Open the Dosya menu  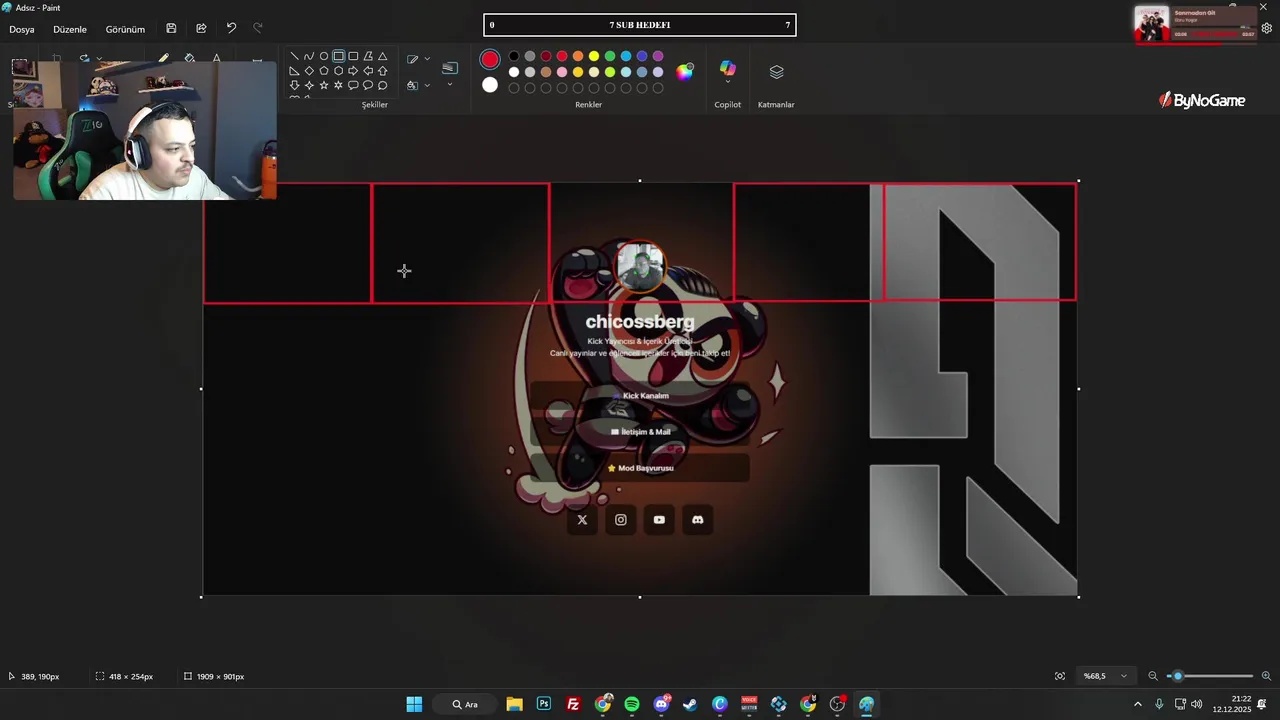pyautogui.click(x=22, y=29)
